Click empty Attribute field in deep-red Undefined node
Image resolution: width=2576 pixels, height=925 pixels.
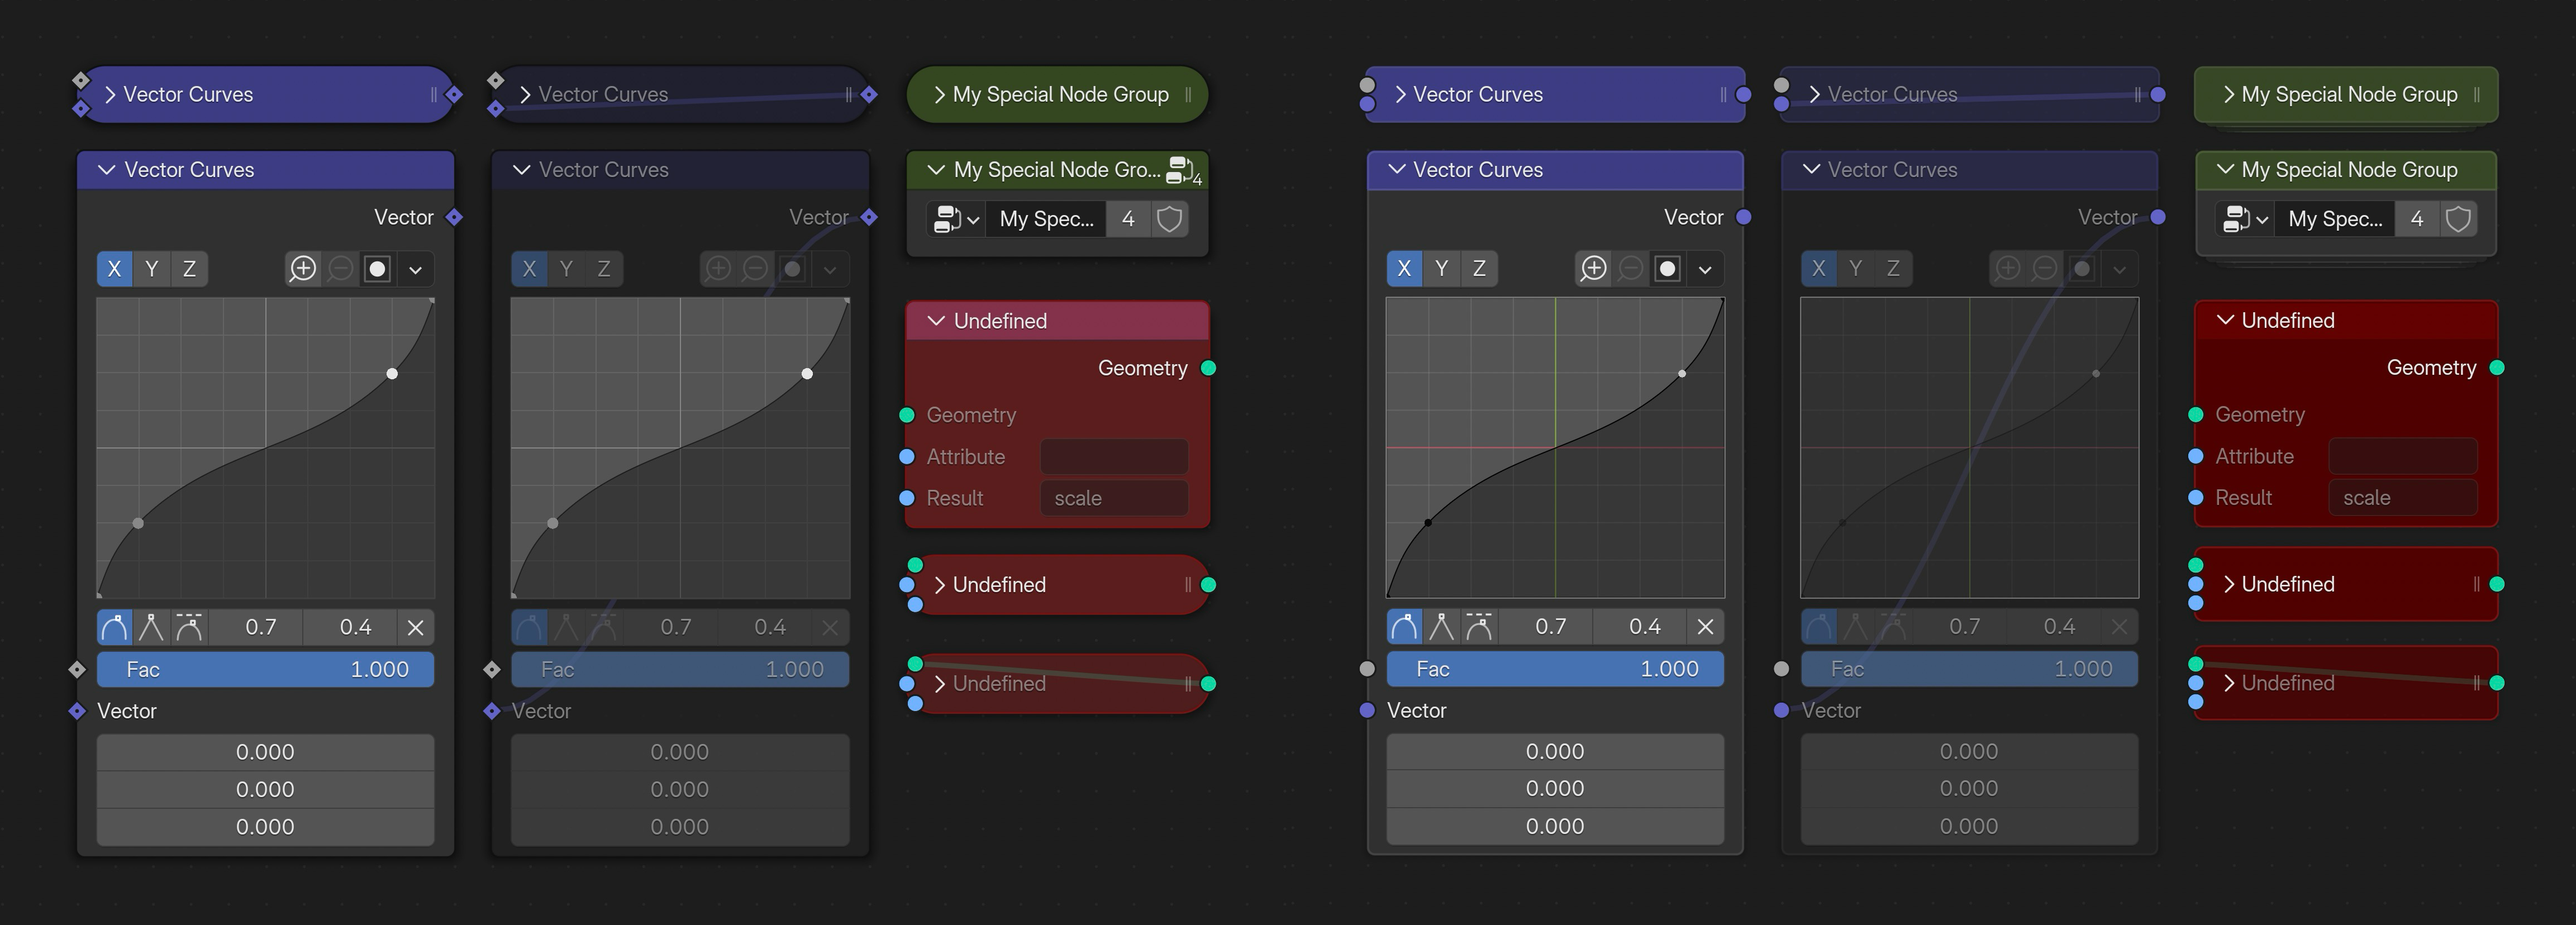click(x=2402, y=456)
